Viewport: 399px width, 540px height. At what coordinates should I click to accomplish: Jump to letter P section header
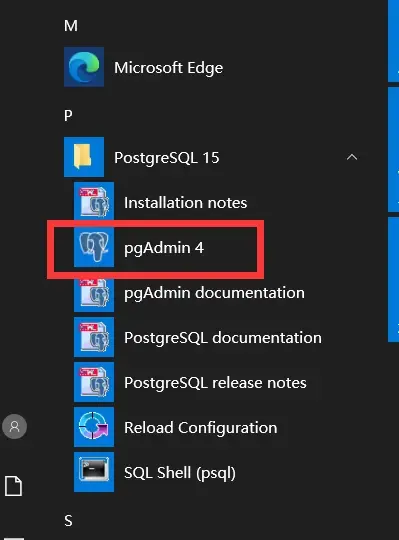point(68,115)
